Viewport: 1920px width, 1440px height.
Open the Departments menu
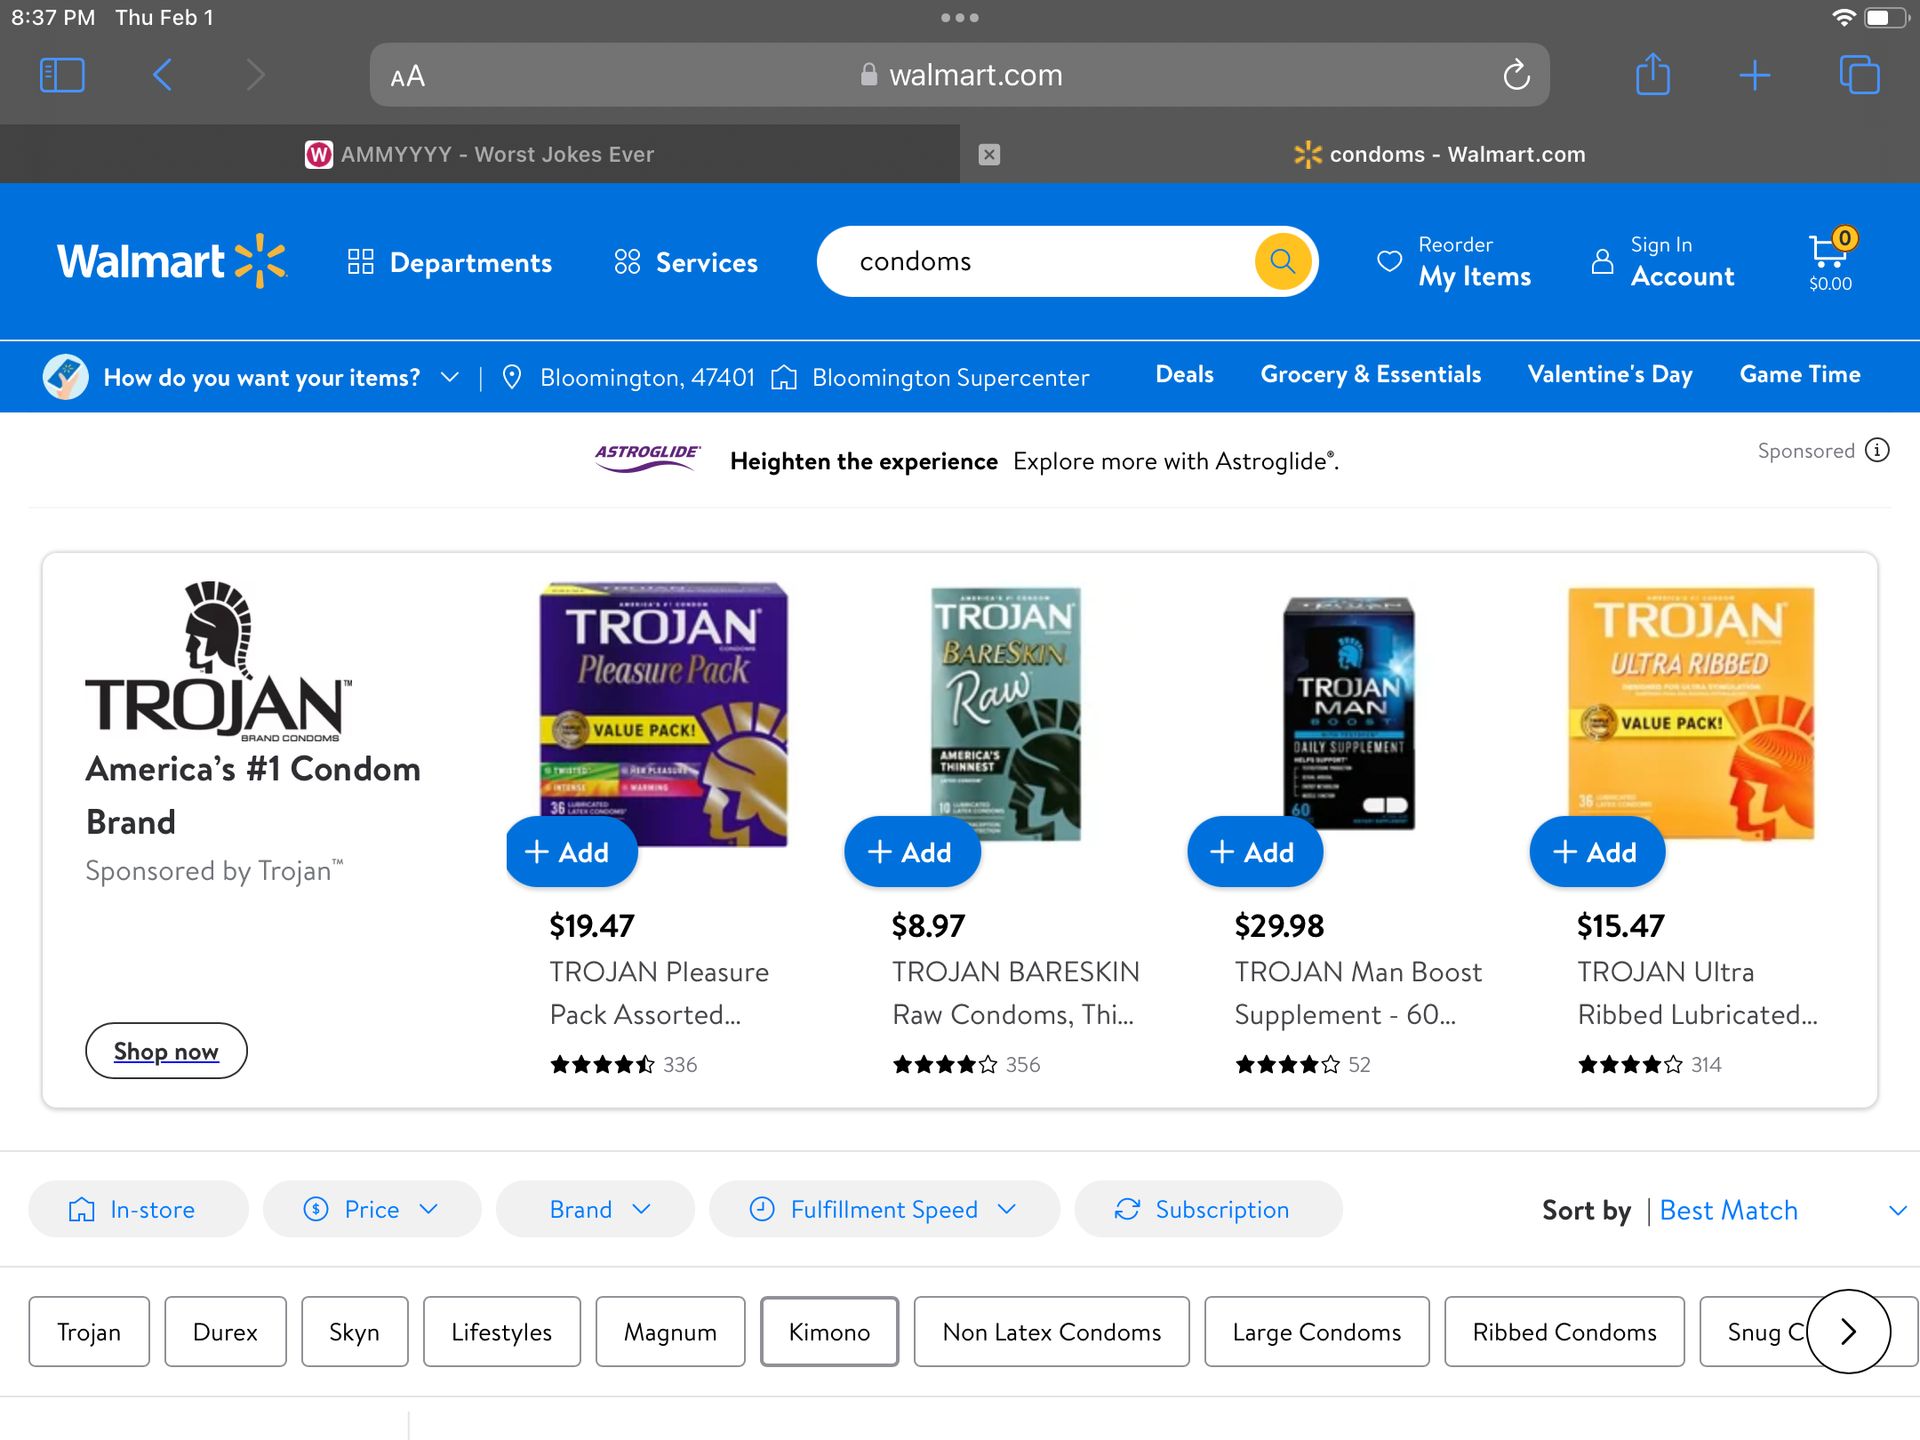point(450,262)
